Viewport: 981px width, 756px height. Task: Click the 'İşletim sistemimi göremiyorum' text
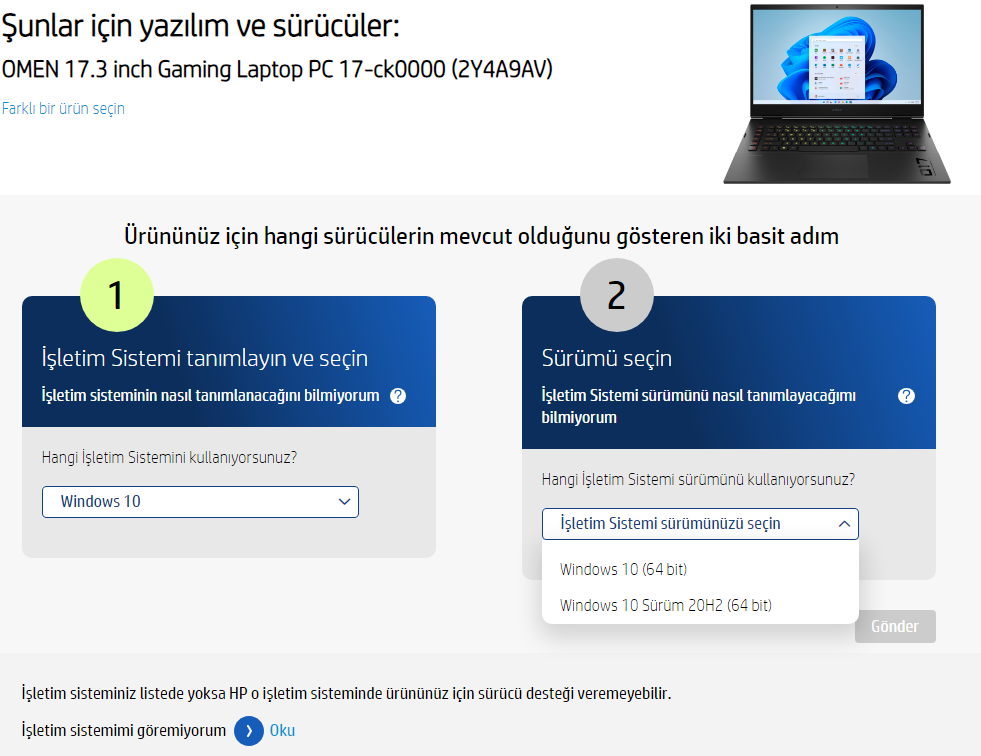pyautogui.click(x=124, y=730)
